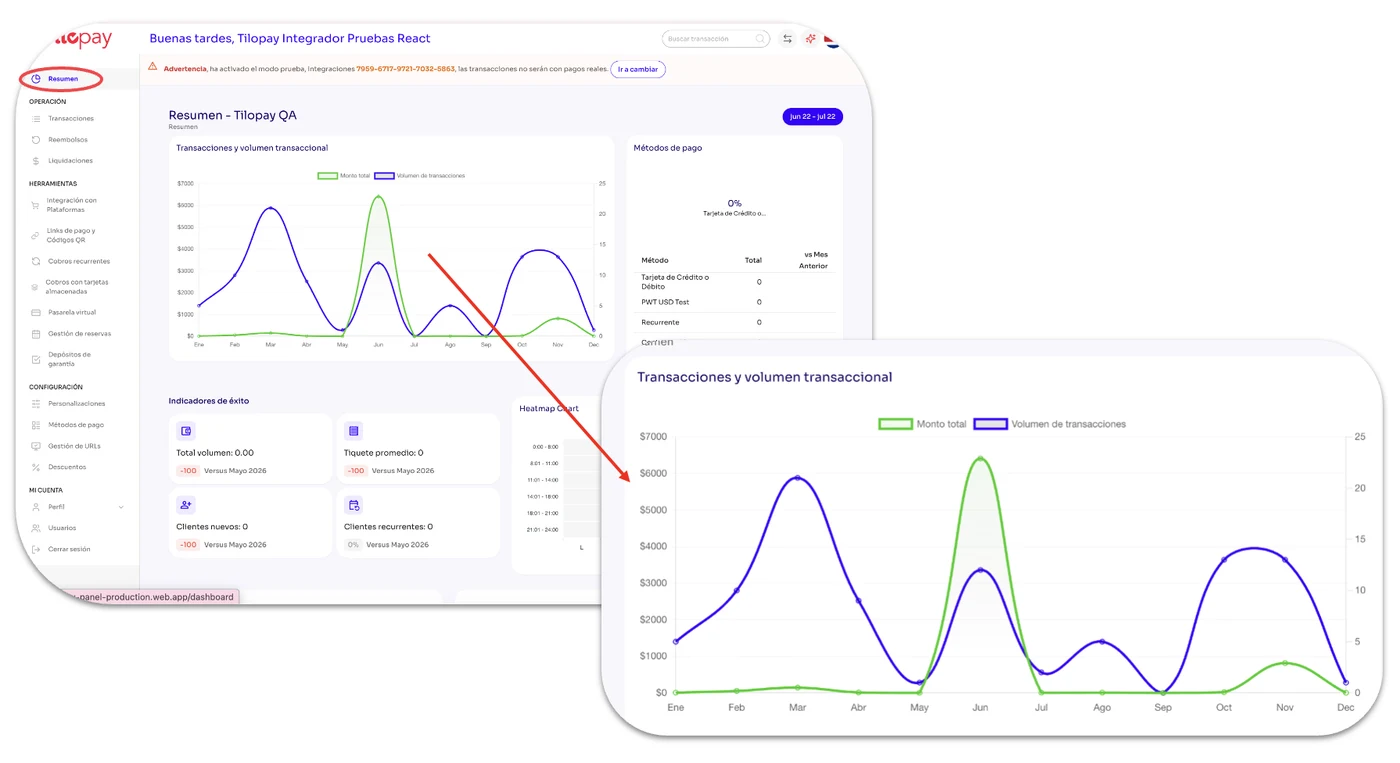Open Transacciones list icon in sidebar
This screenshot has width=1400, height=763.
click(x=36, y=119)
